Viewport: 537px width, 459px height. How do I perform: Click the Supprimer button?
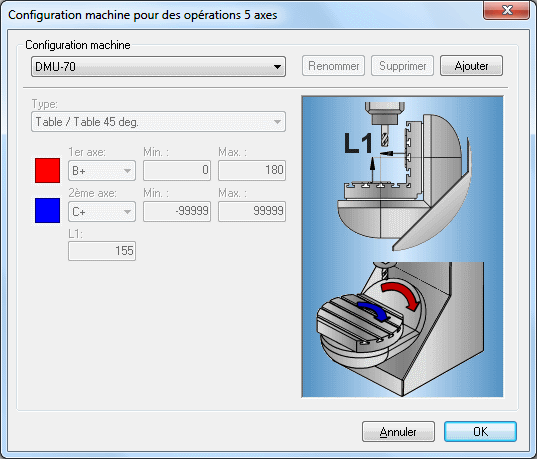click(x=402, y=66)
